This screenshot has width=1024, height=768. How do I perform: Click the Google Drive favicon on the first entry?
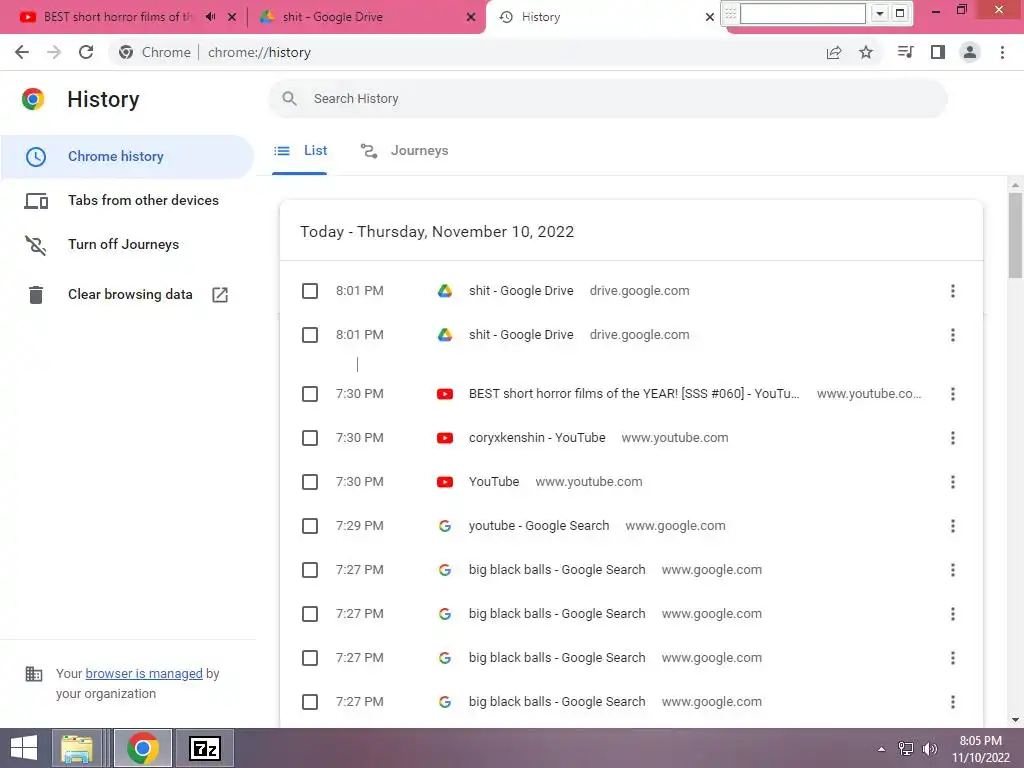(x=445, y=291)
